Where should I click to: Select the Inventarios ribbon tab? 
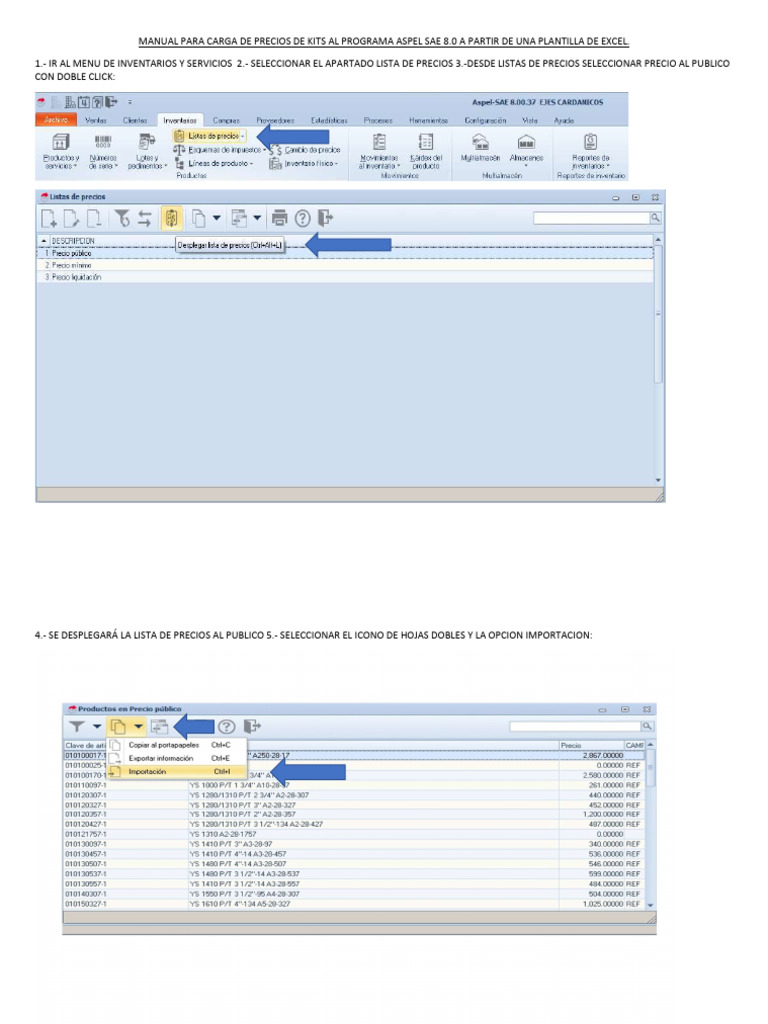tap(180, 120)
